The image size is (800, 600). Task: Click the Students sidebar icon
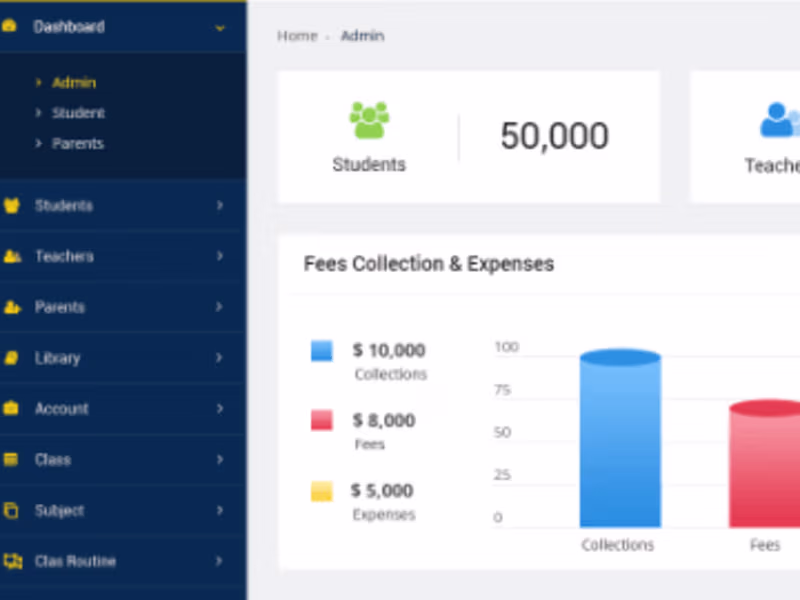(x=12, y=205)
